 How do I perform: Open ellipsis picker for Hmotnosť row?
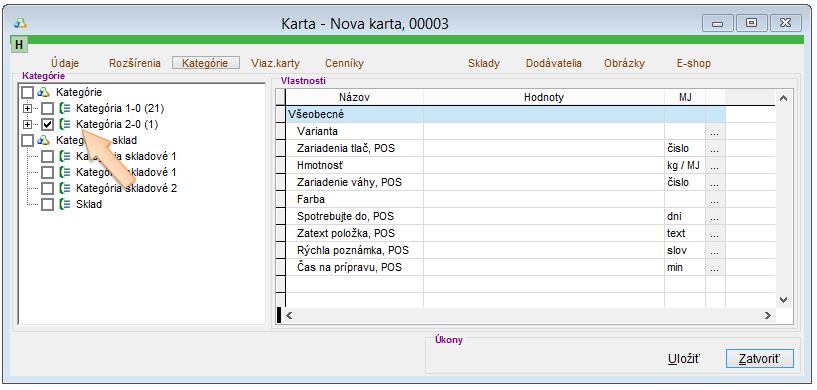714,165
